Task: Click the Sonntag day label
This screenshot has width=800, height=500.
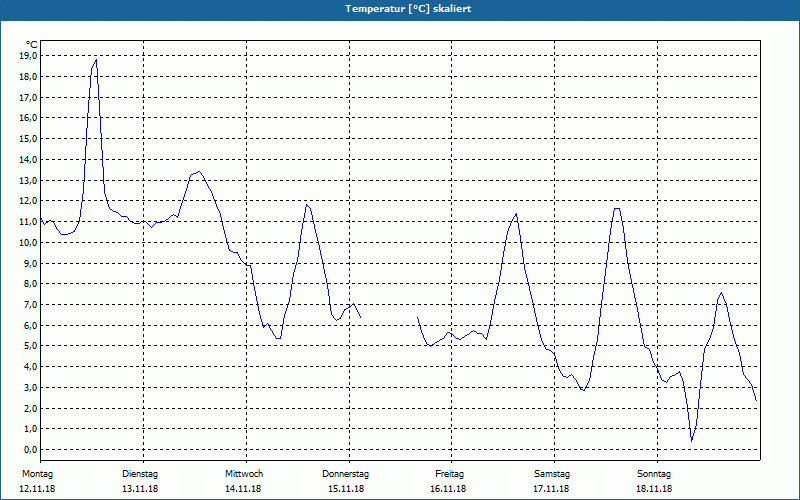Action: click(654, 474)
